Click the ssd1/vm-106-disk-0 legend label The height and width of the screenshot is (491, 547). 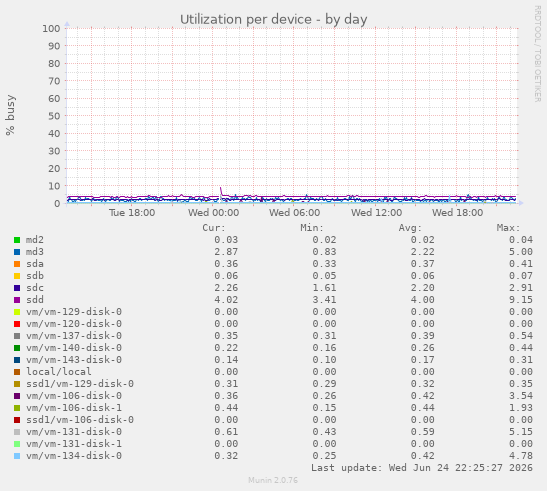click(80, 420)
